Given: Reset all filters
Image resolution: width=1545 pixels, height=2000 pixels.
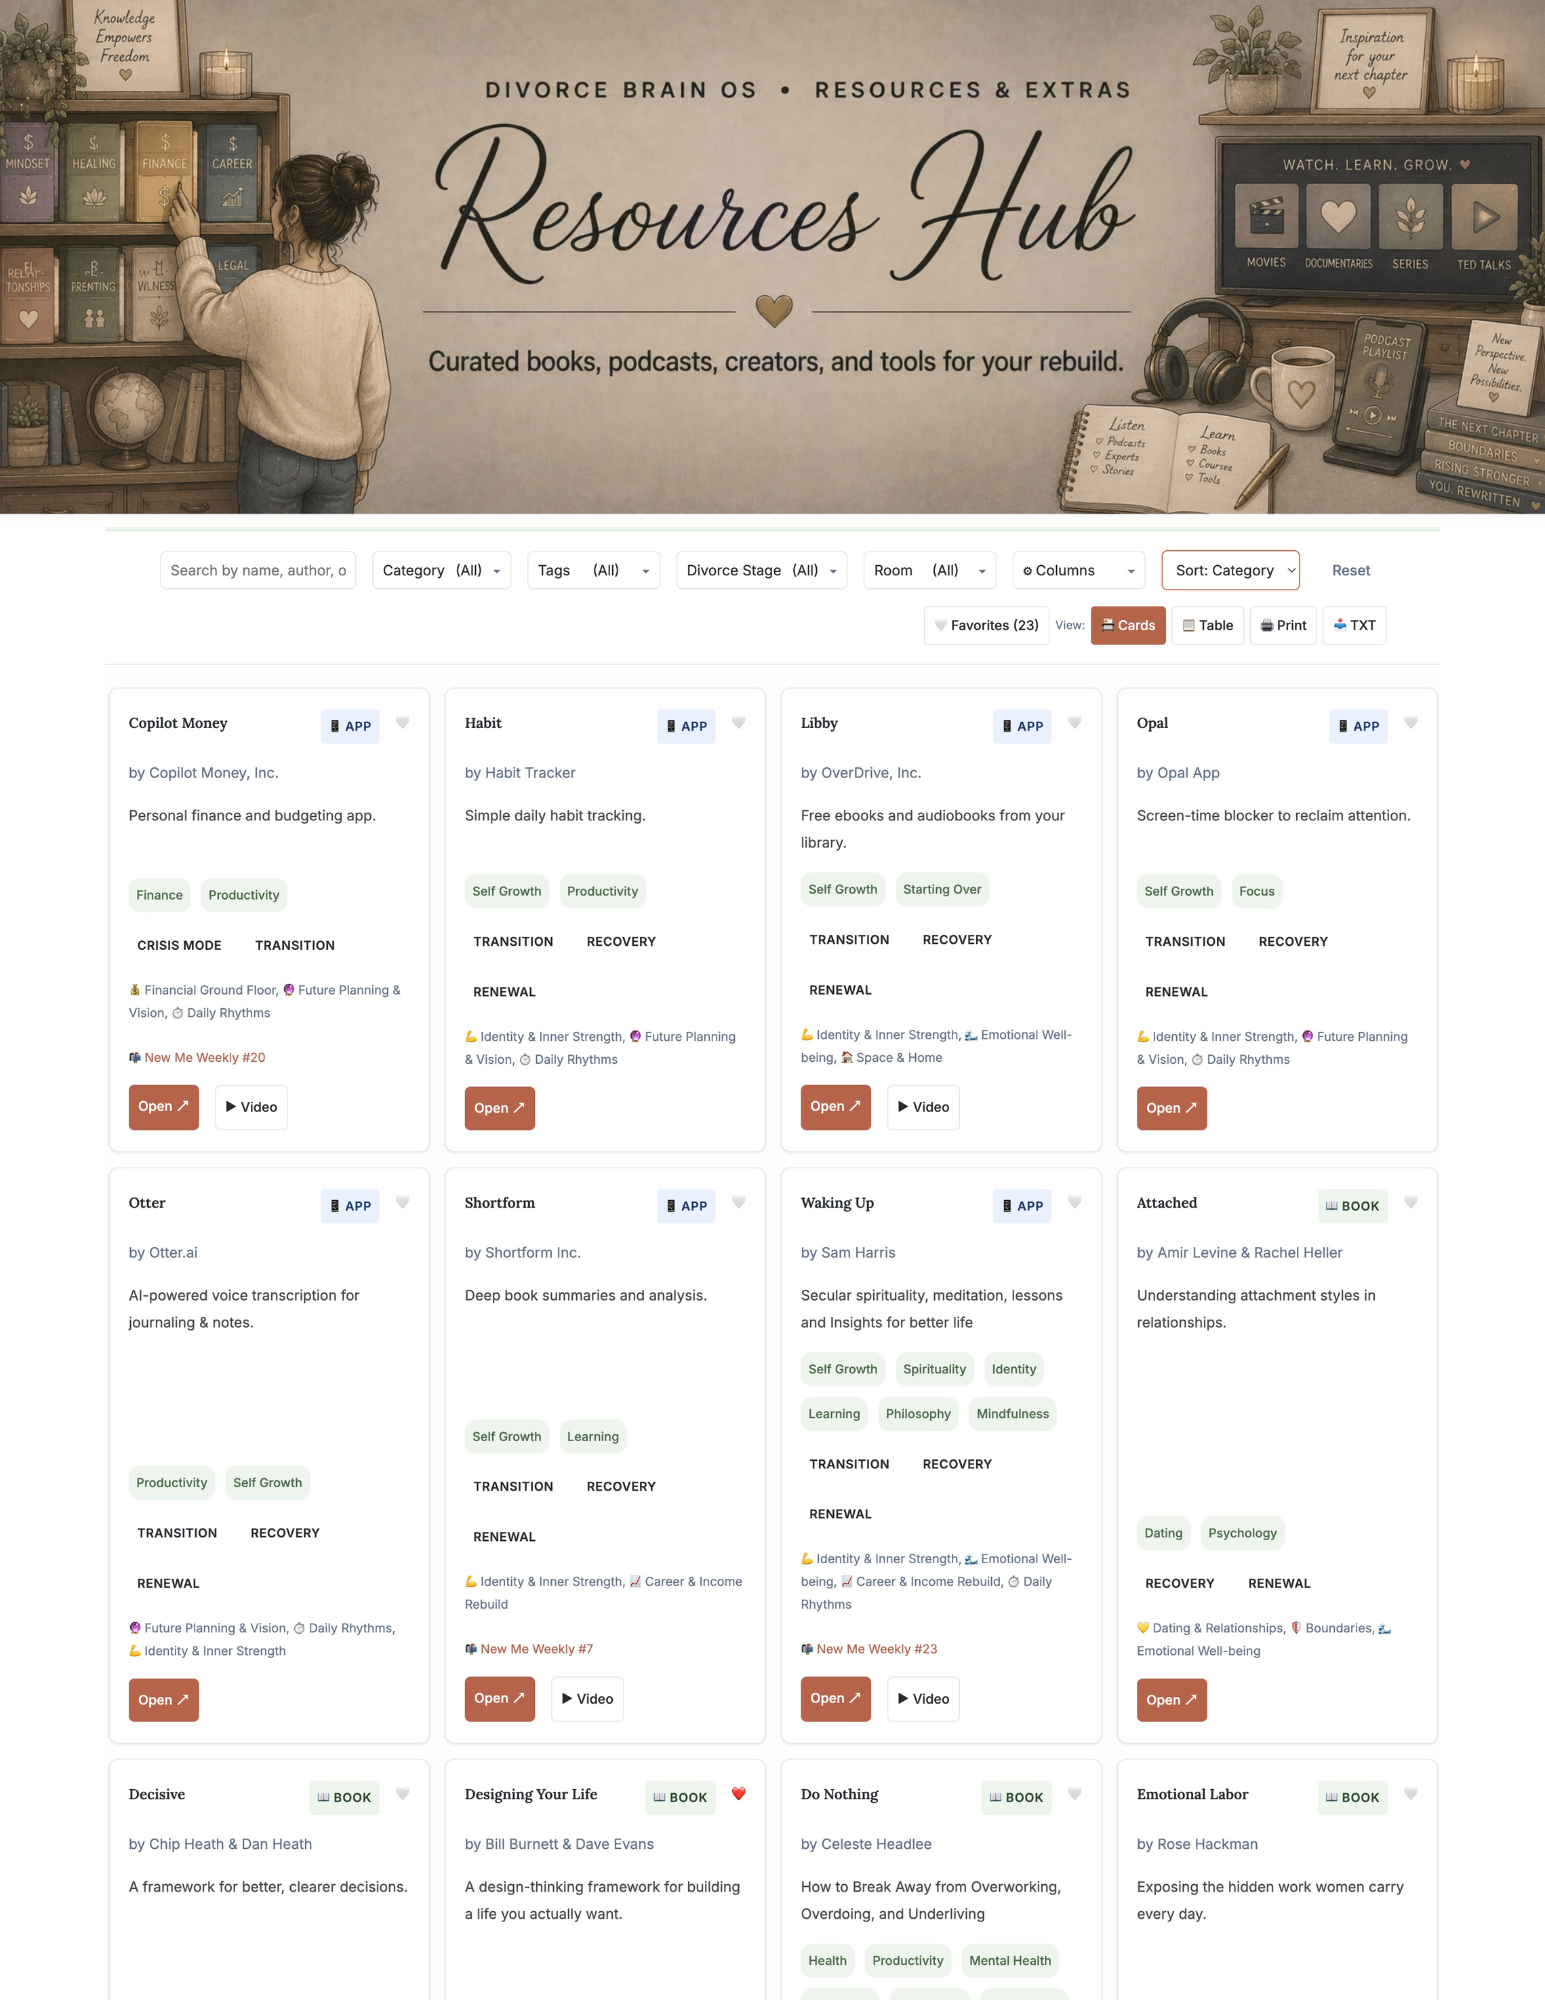Looking at the screenshot, I should point(1351,570).
